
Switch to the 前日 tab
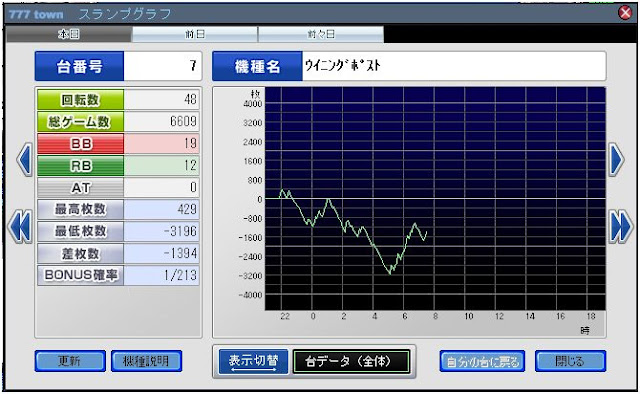(x=195, y=34)
